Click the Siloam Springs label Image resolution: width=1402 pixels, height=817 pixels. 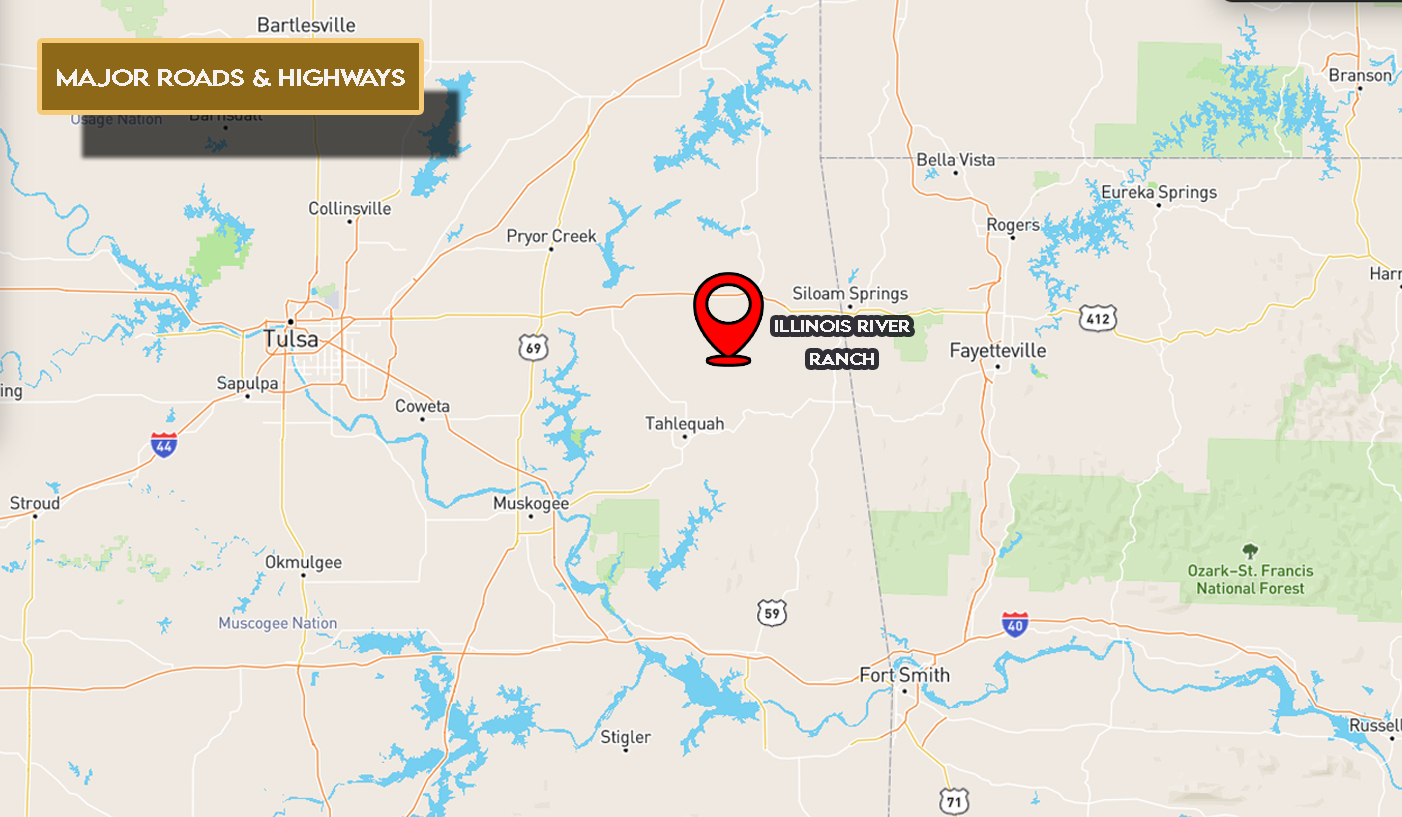pos(850,293)
